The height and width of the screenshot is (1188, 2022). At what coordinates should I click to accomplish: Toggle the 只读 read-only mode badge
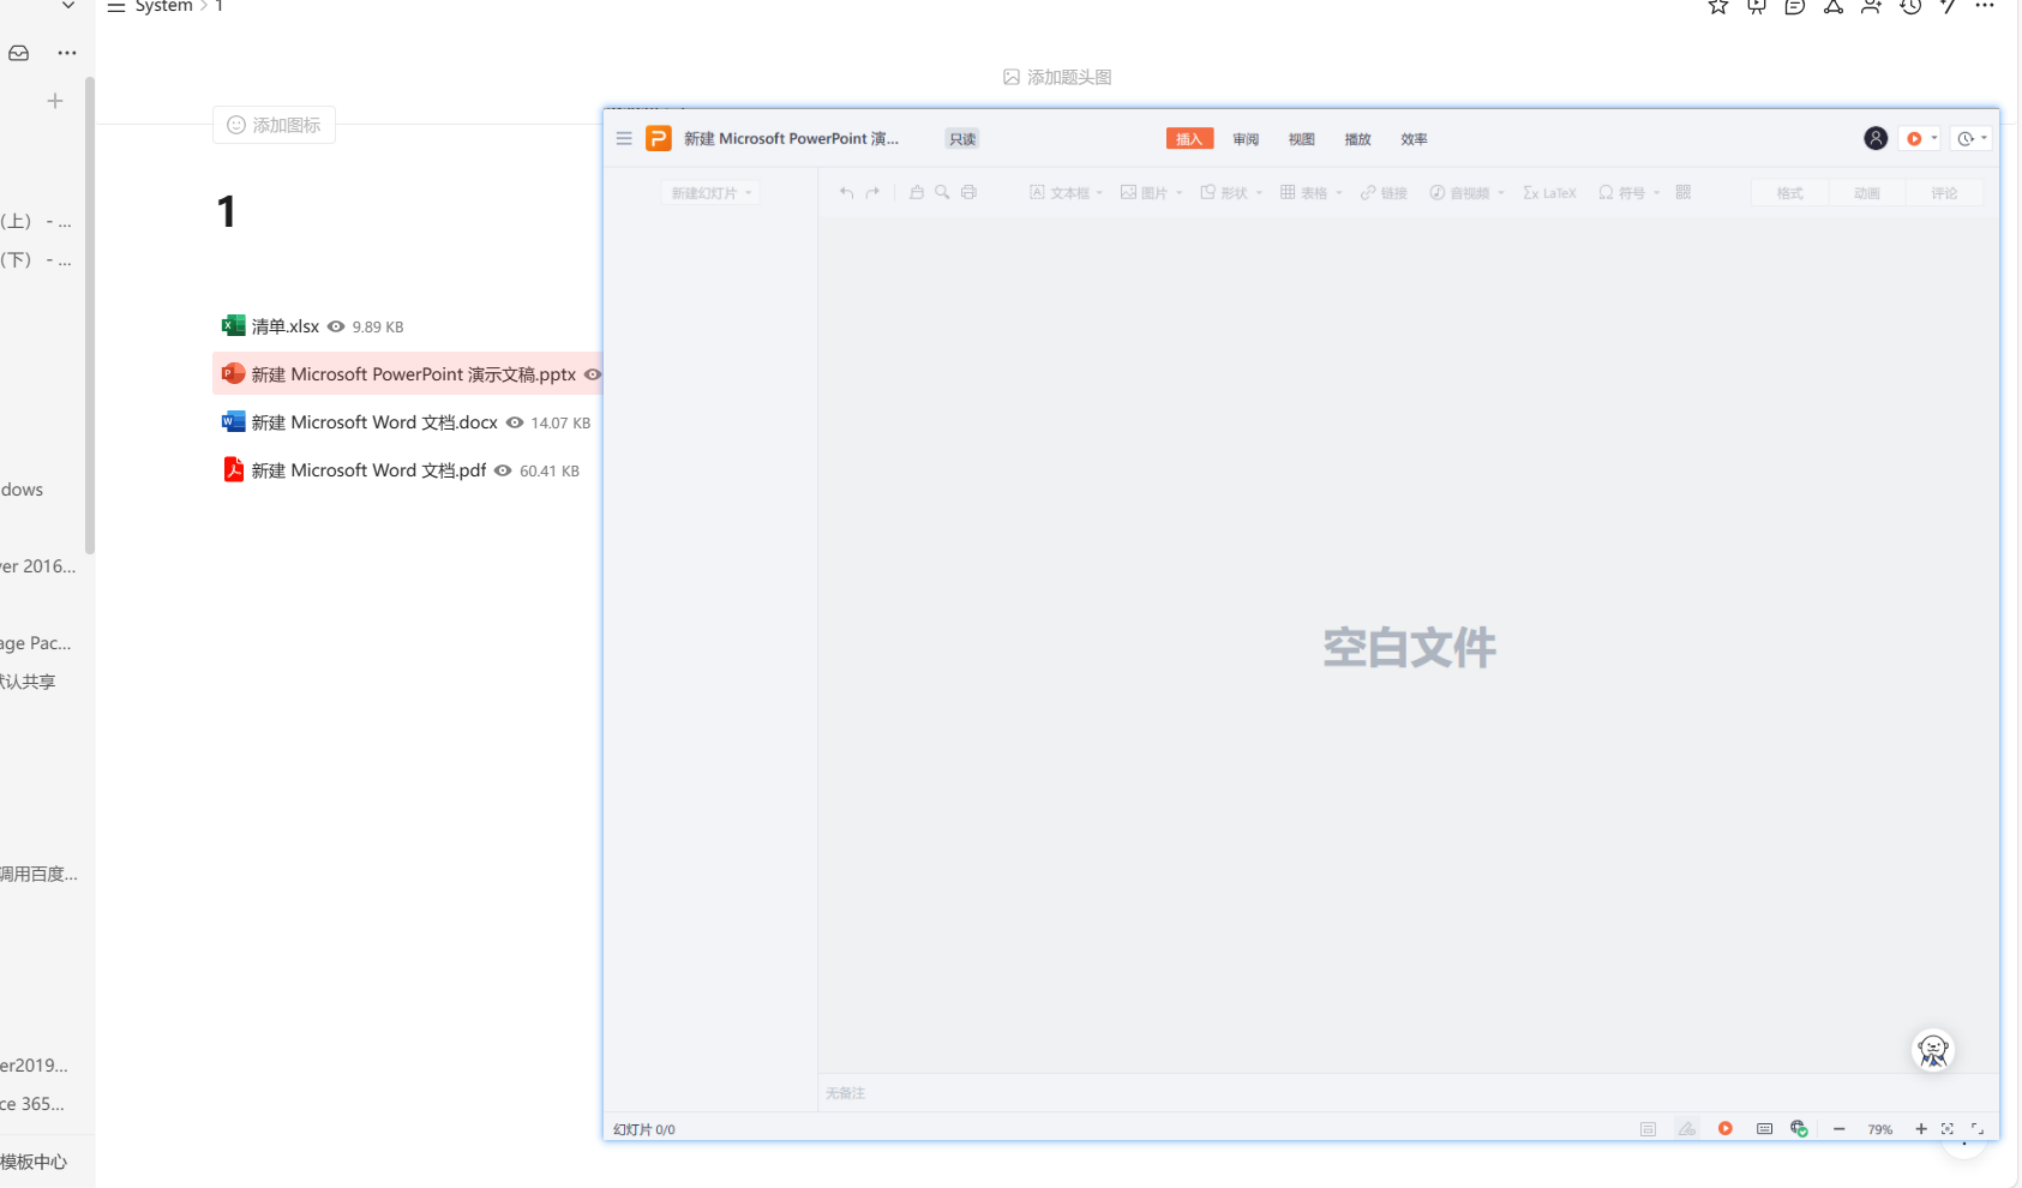[x=961, y=139]
